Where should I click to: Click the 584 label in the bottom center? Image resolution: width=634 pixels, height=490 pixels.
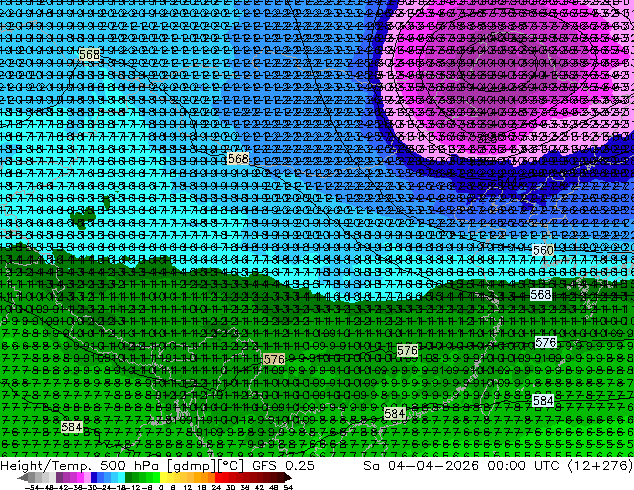coord(394,413)
